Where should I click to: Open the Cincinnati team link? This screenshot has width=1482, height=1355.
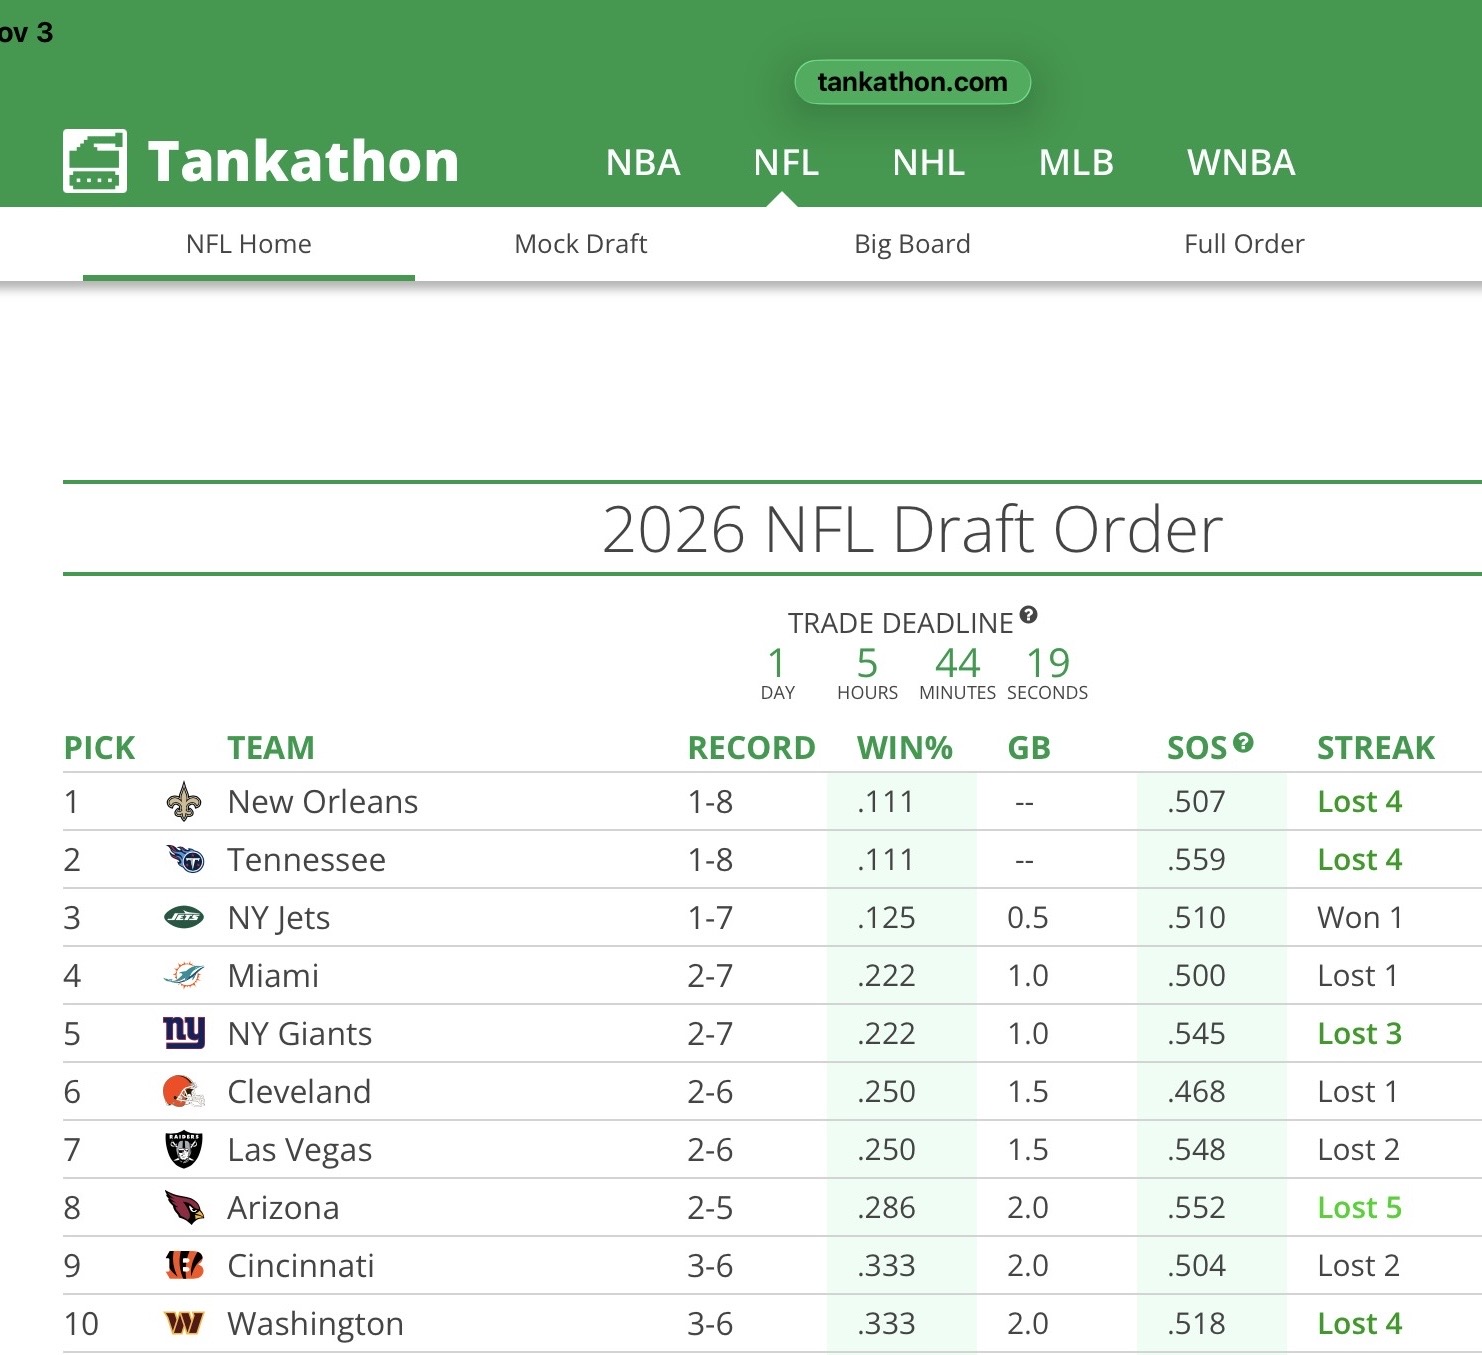(301, 1266)
